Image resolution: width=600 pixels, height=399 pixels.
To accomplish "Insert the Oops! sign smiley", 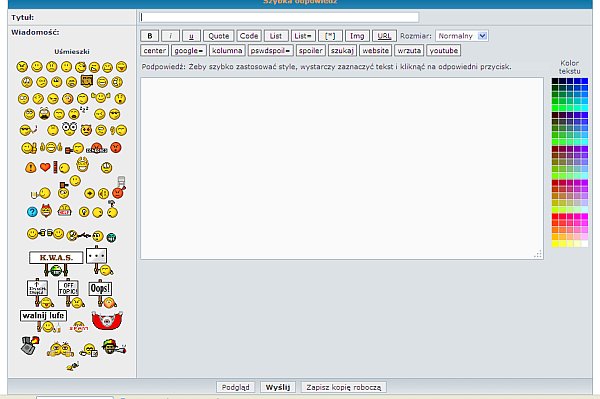I will pyautogui.click(x=102, y=294).
